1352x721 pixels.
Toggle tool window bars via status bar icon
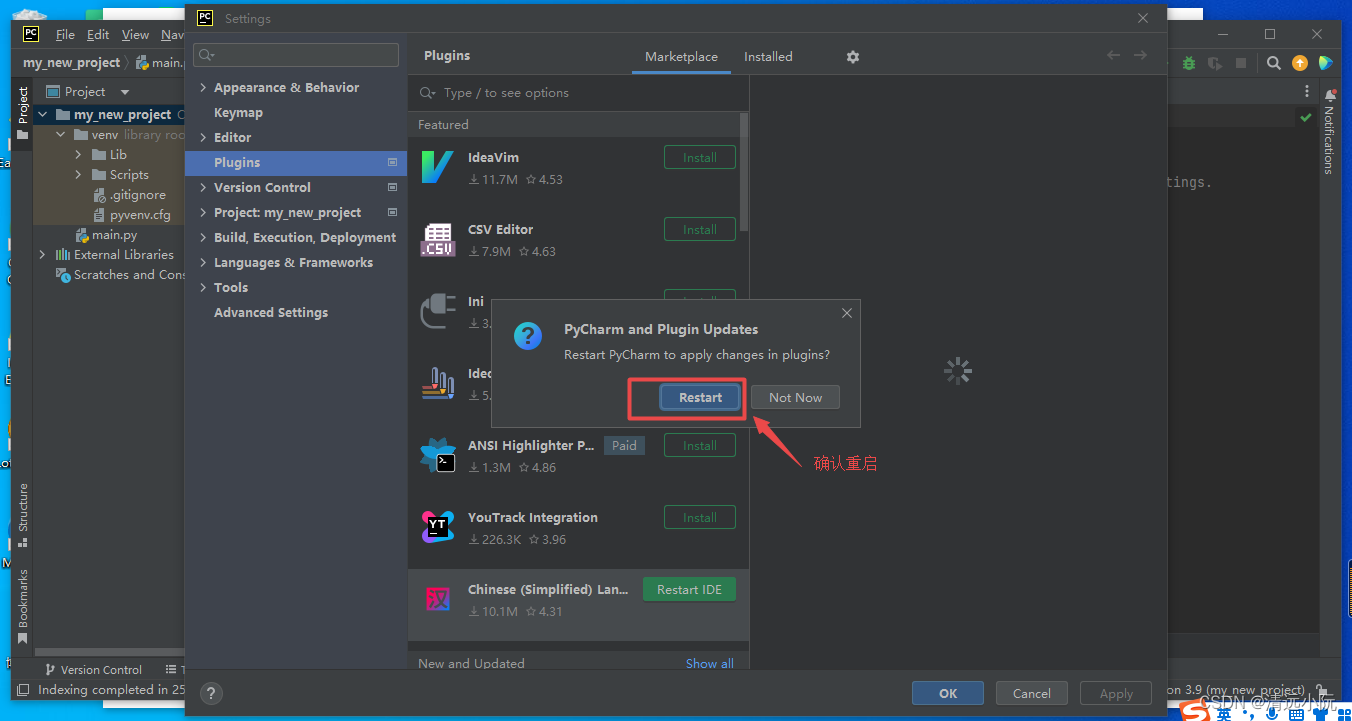pyautogui.click(x=23, y=690)
